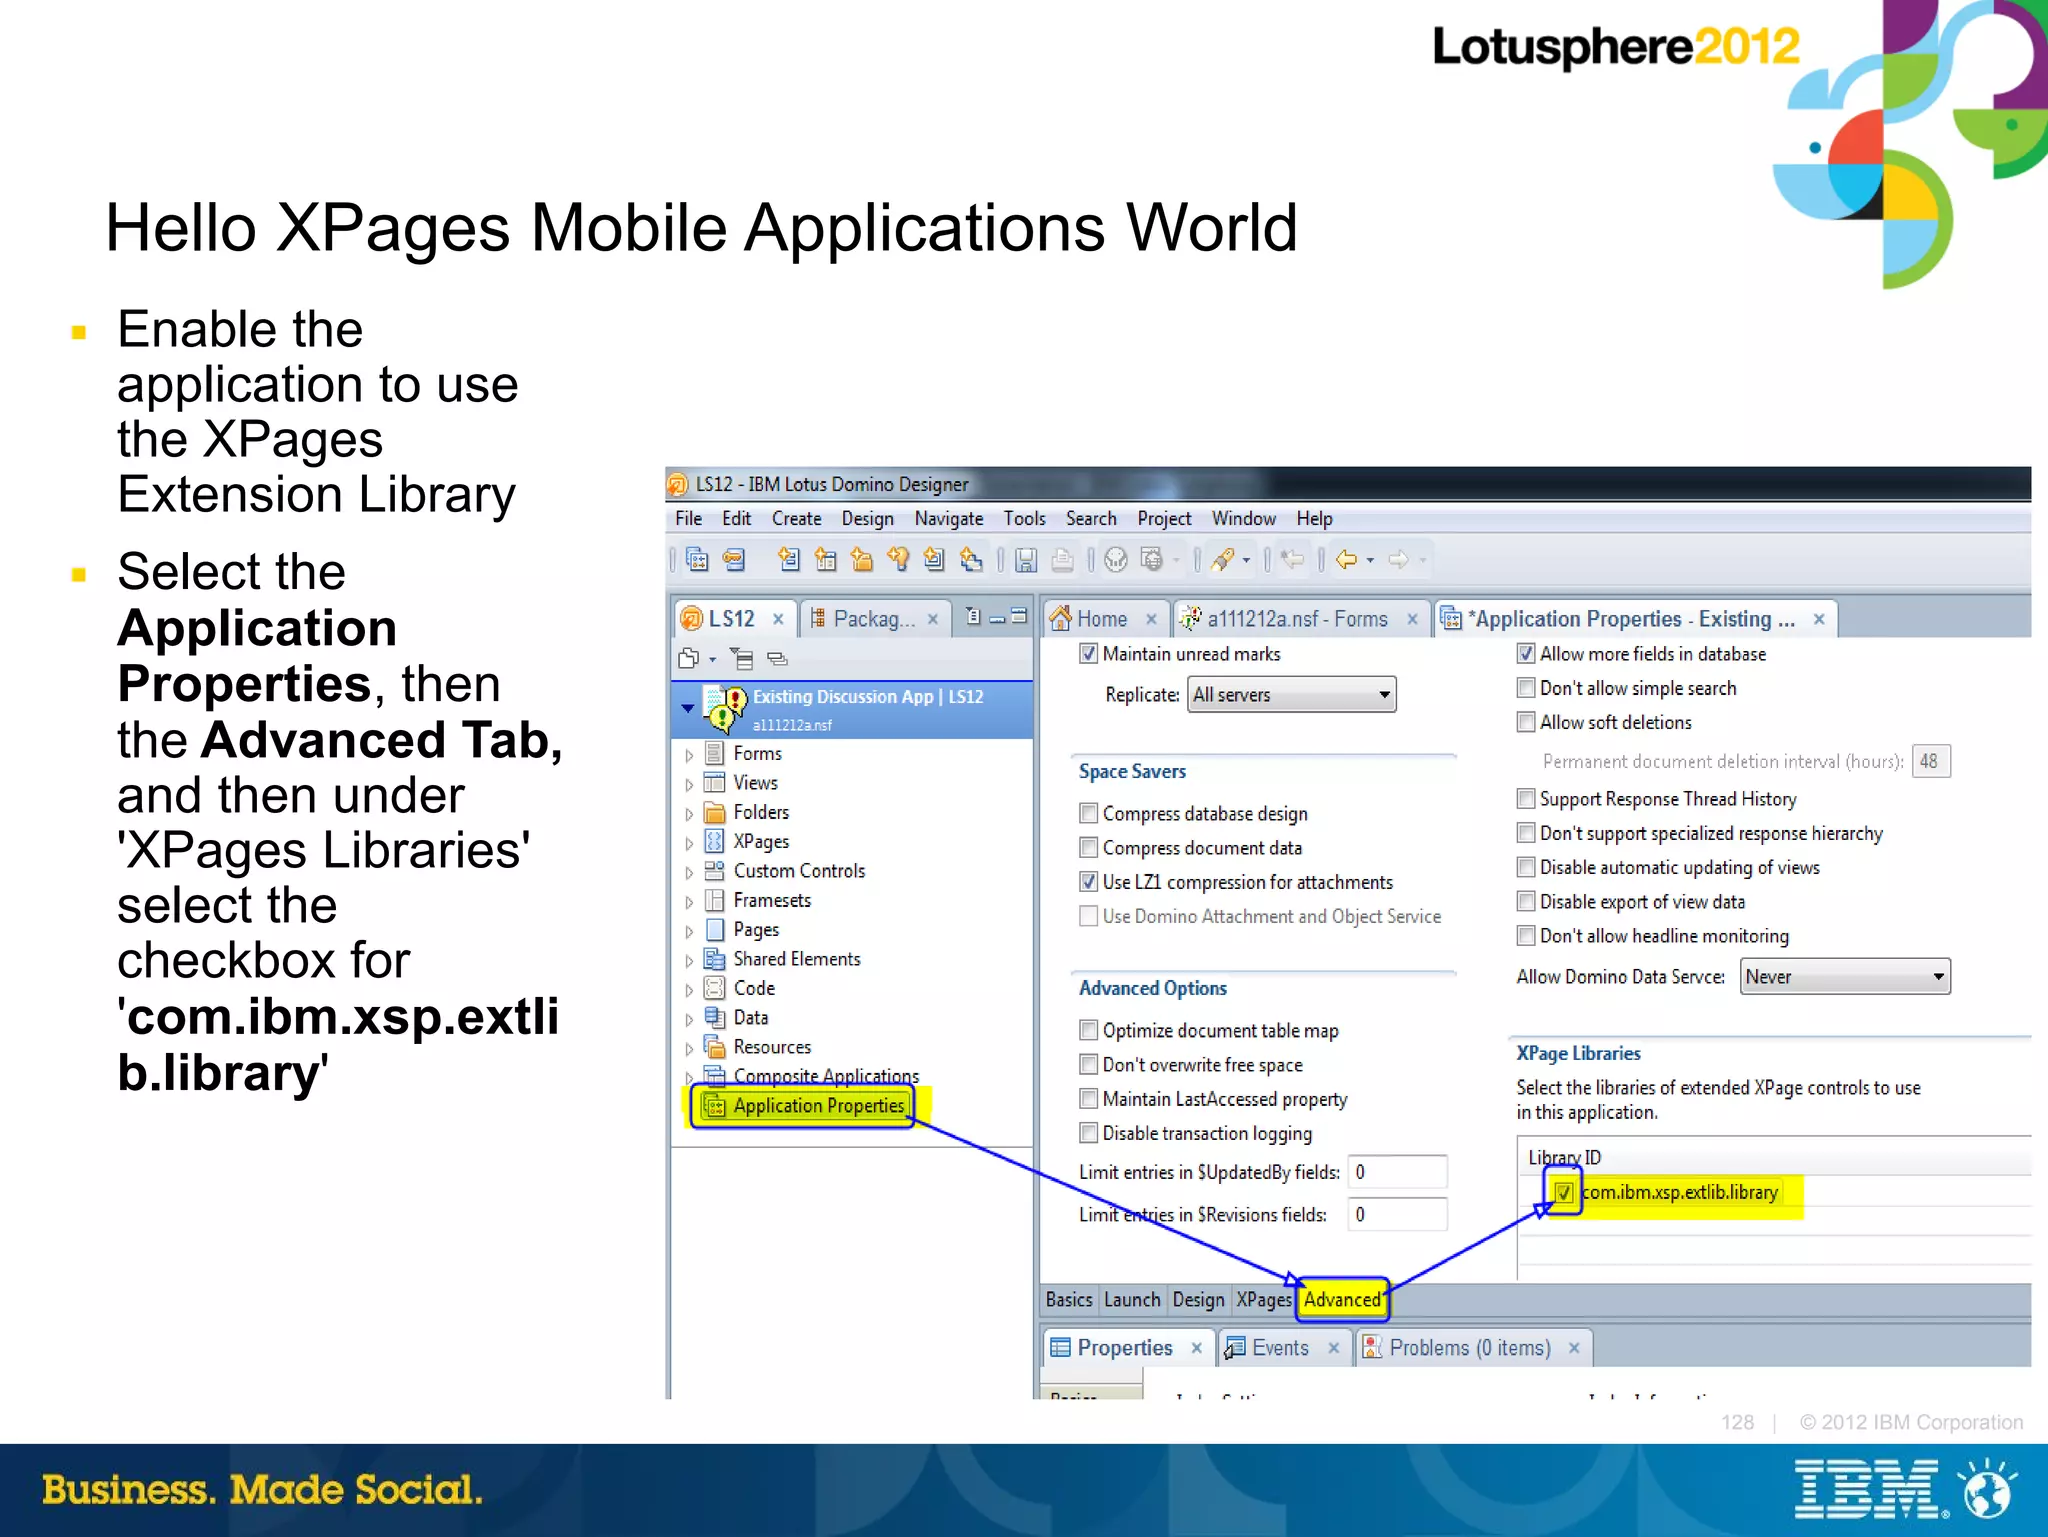Click the Shared Elements icon
Image resolution: width=2048 pixels, height=1537 pixels.
pos(714,959)
